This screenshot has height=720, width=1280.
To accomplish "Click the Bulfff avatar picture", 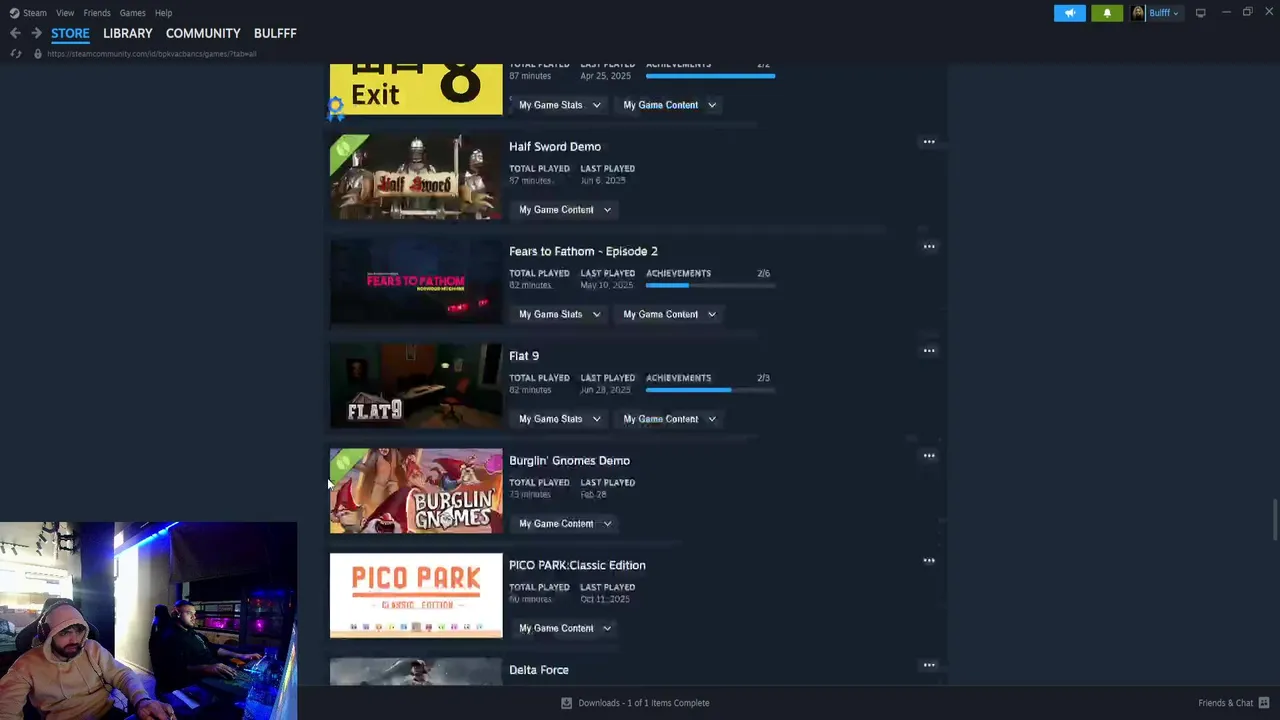I will (1138, 13).
